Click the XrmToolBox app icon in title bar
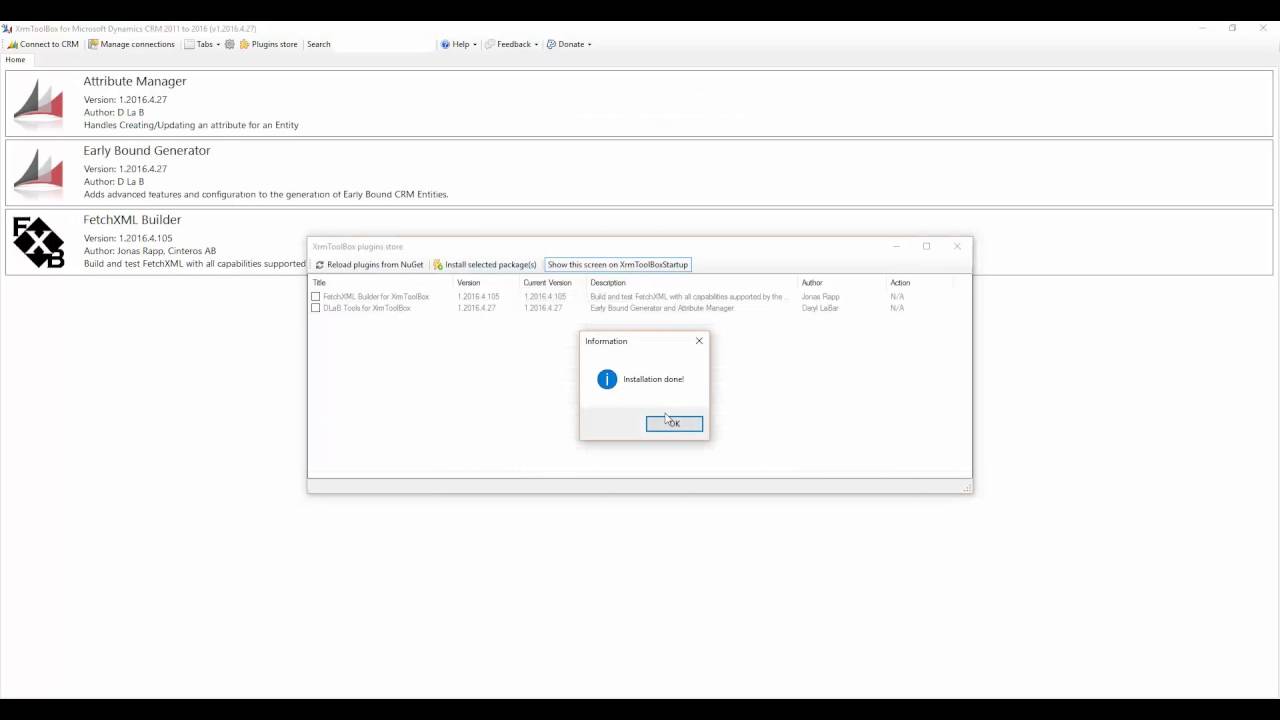Viewport: 1280px width, 720px height. [7, 28]
